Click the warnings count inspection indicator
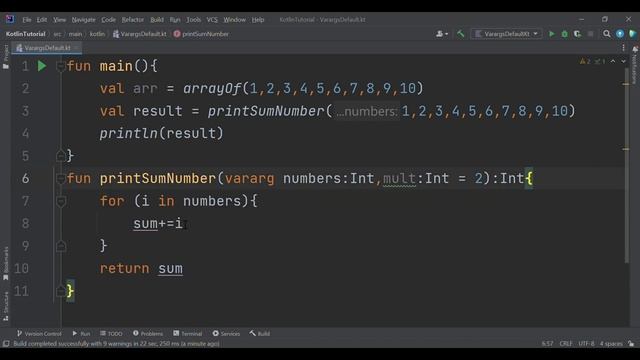640x360 pixels. tap(585, 61)
